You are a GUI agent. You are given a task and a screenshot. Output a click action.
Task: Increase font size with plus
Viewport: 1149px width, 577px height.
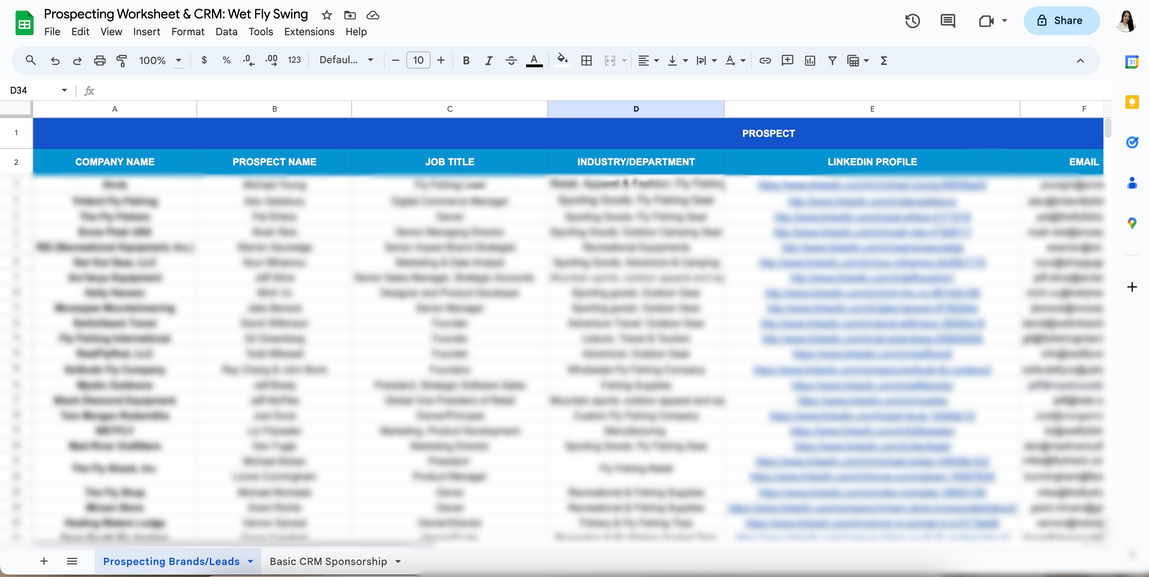click(440, 60)
